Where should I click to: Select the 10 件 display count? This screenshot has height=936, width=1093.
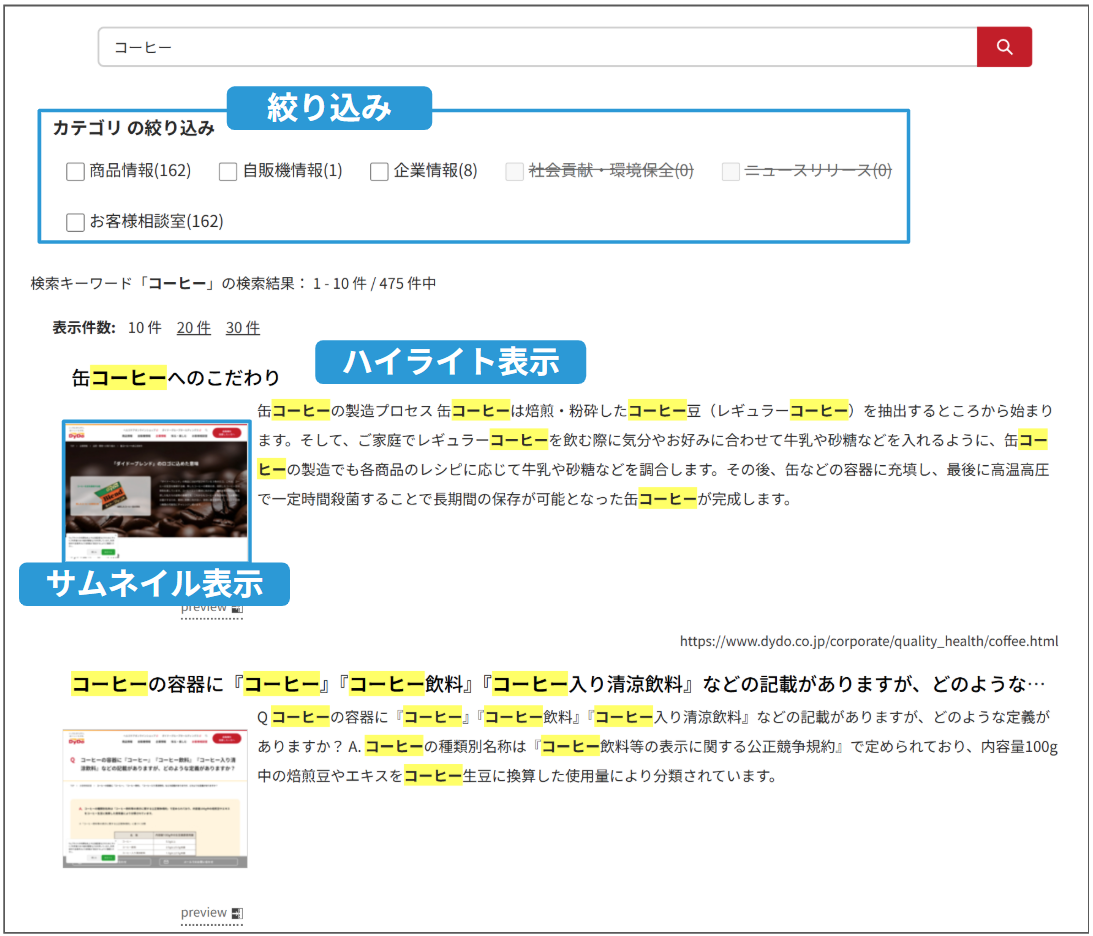point(144,328)
